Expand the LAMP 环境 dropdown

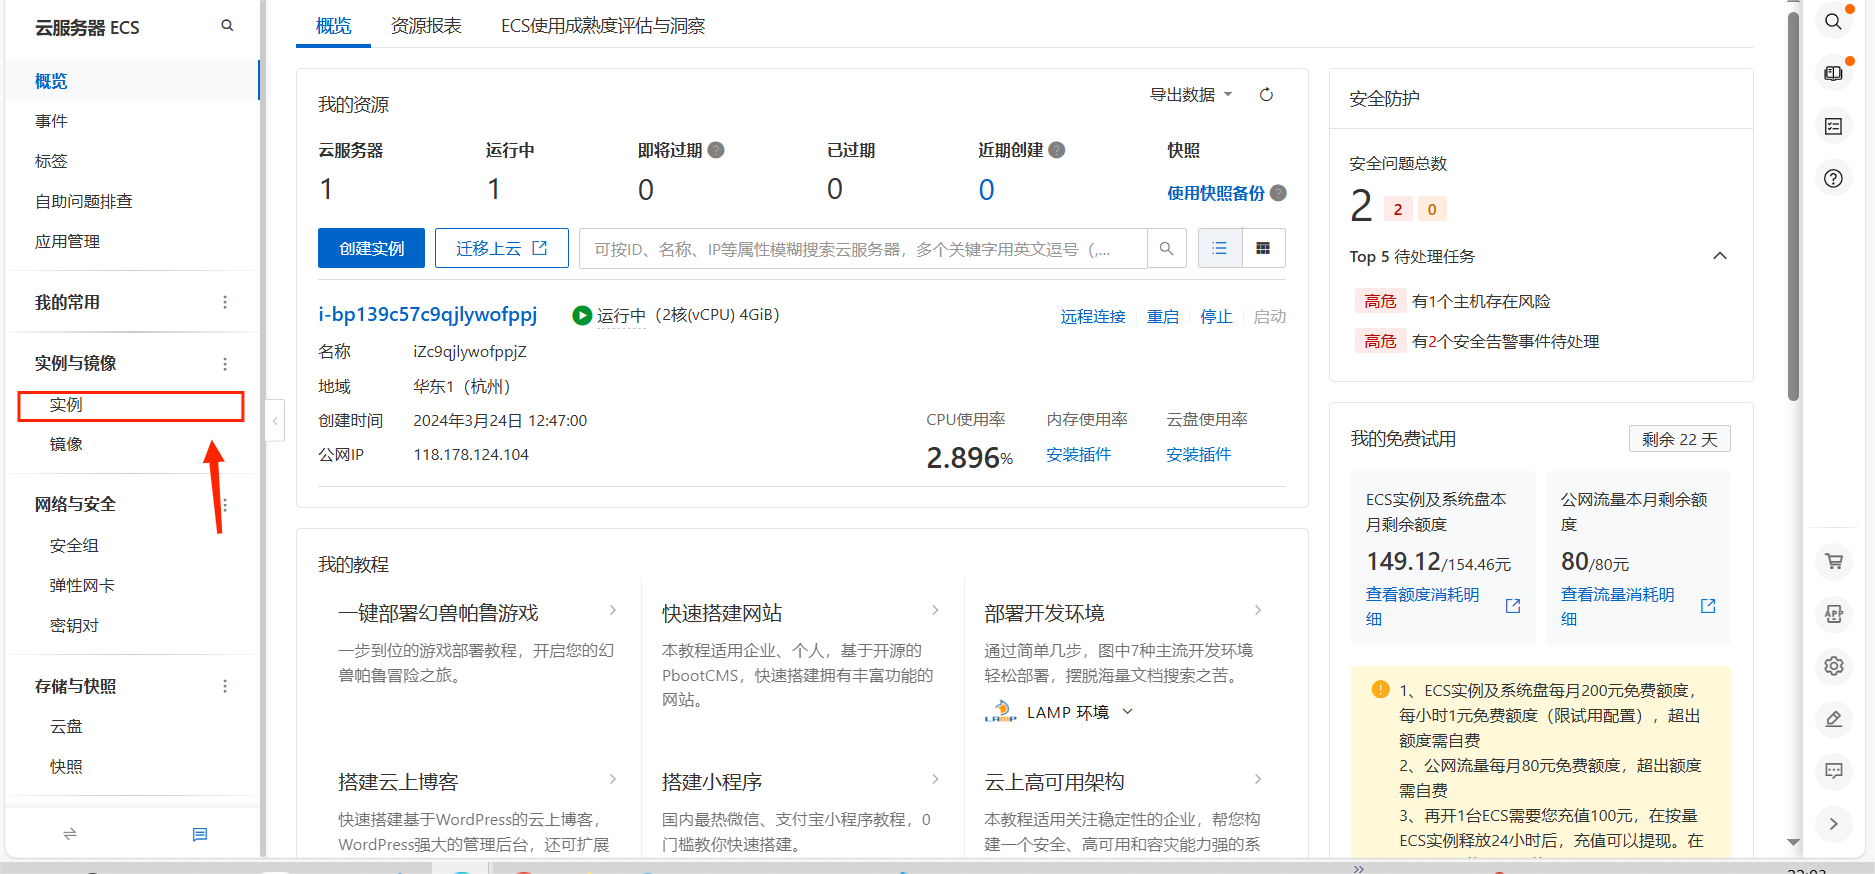1127,712
